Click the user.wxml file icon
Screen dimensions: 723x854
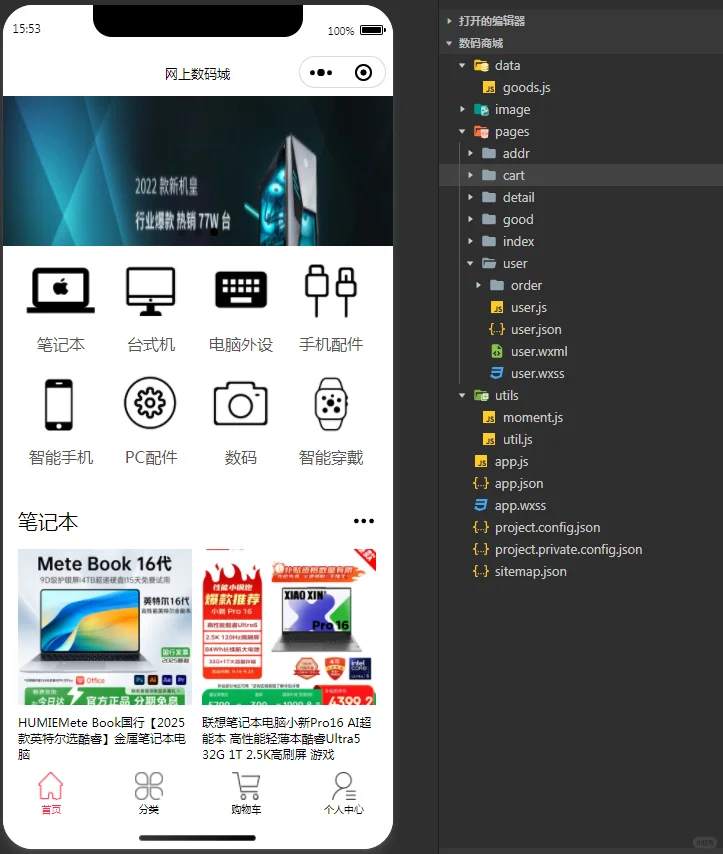(497, 351)
